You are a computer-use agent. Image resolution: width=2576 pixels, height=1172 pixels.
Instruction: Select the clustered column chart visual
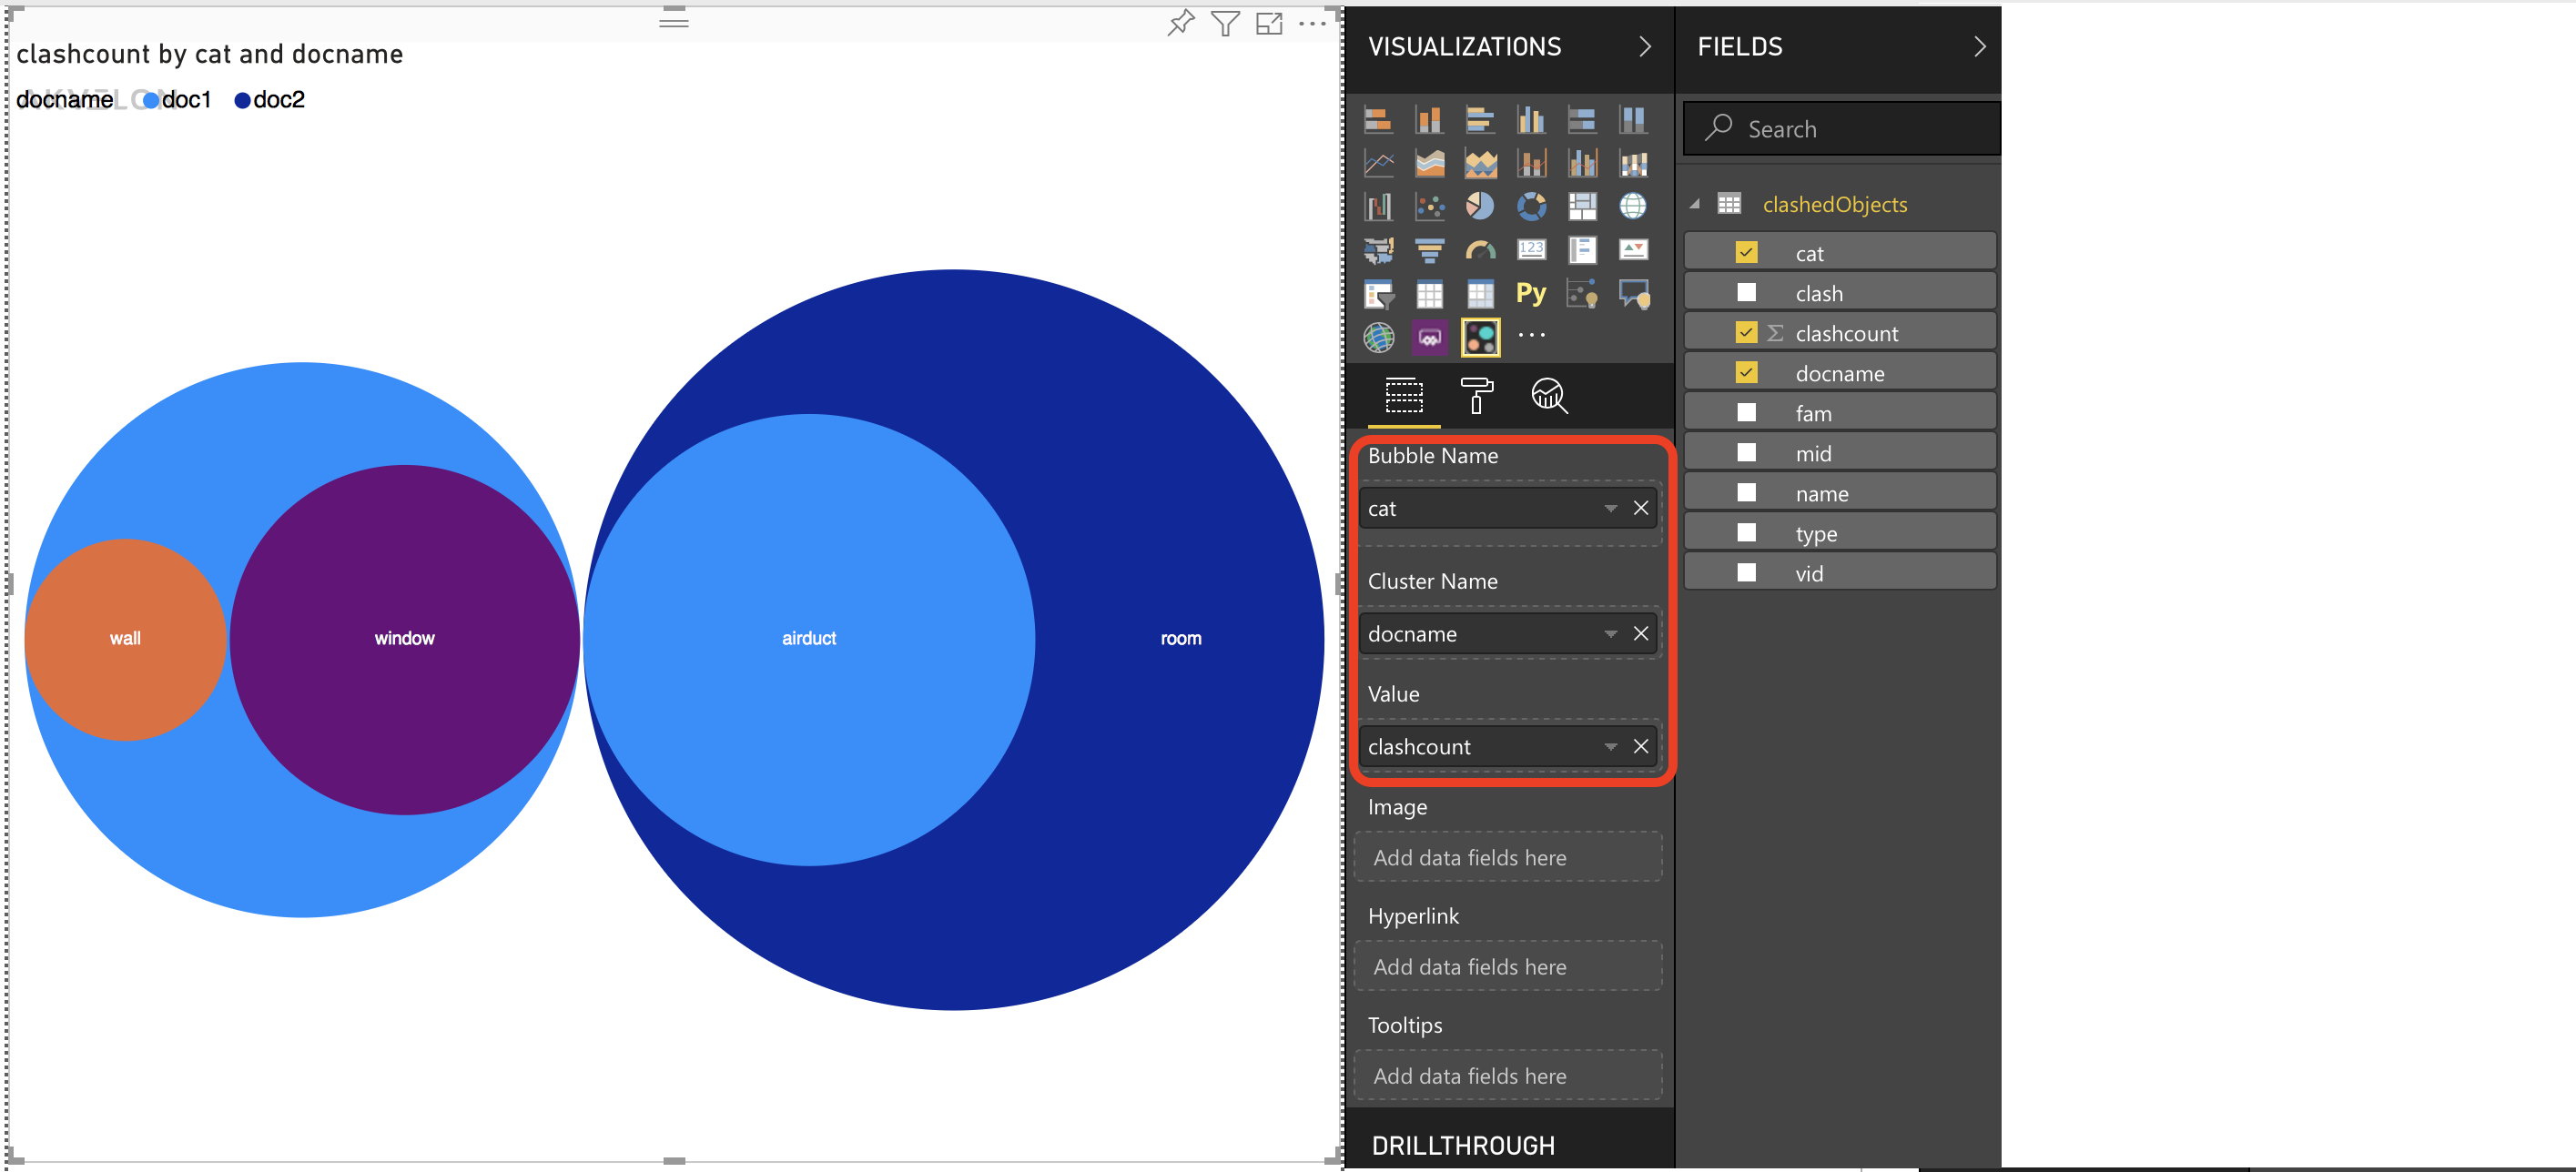point(1531,121)
